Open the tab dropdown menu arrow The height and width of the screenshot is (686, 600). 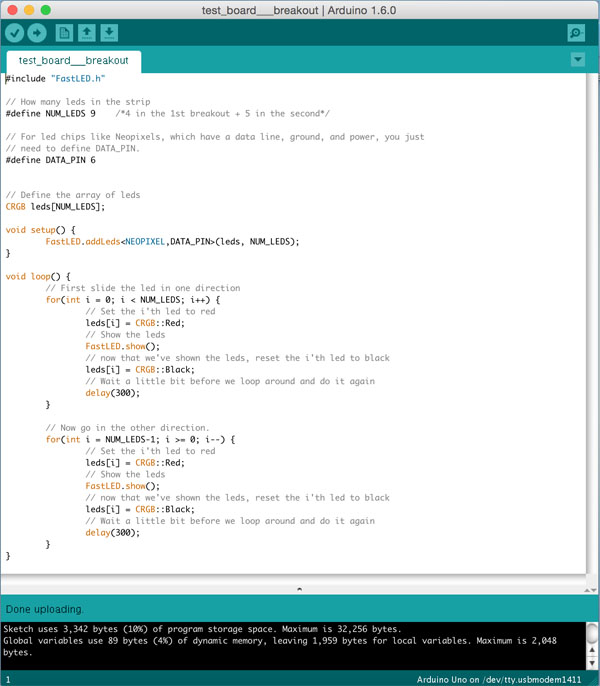578,59
